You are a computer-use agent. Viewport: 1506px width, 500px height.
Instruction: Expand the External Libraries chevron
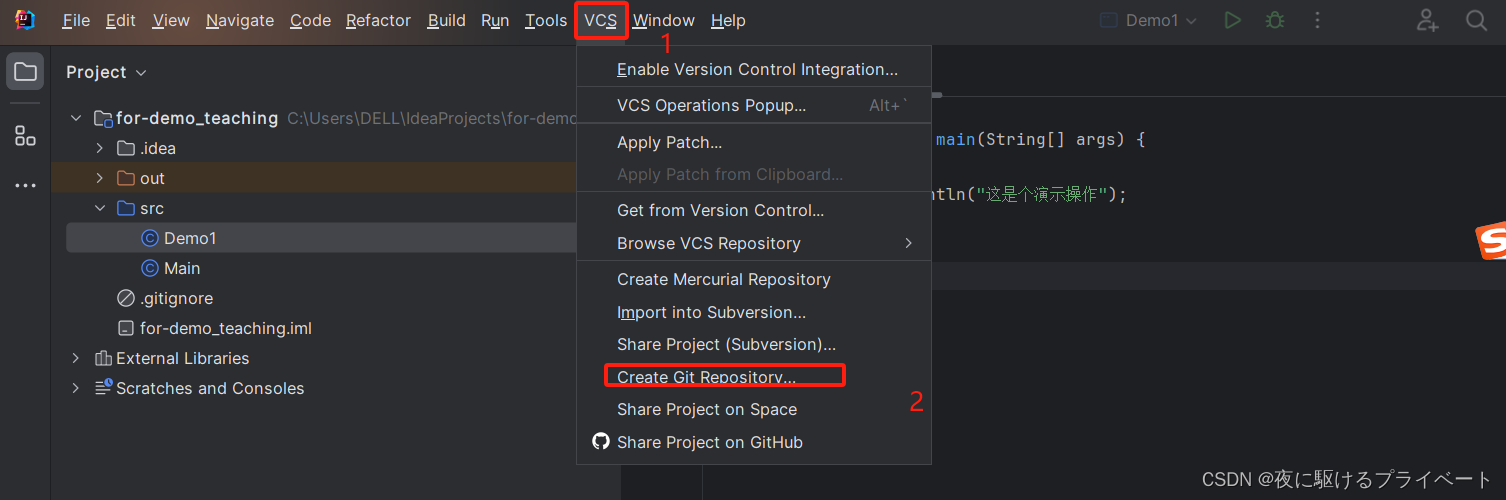tap(76, 358)
